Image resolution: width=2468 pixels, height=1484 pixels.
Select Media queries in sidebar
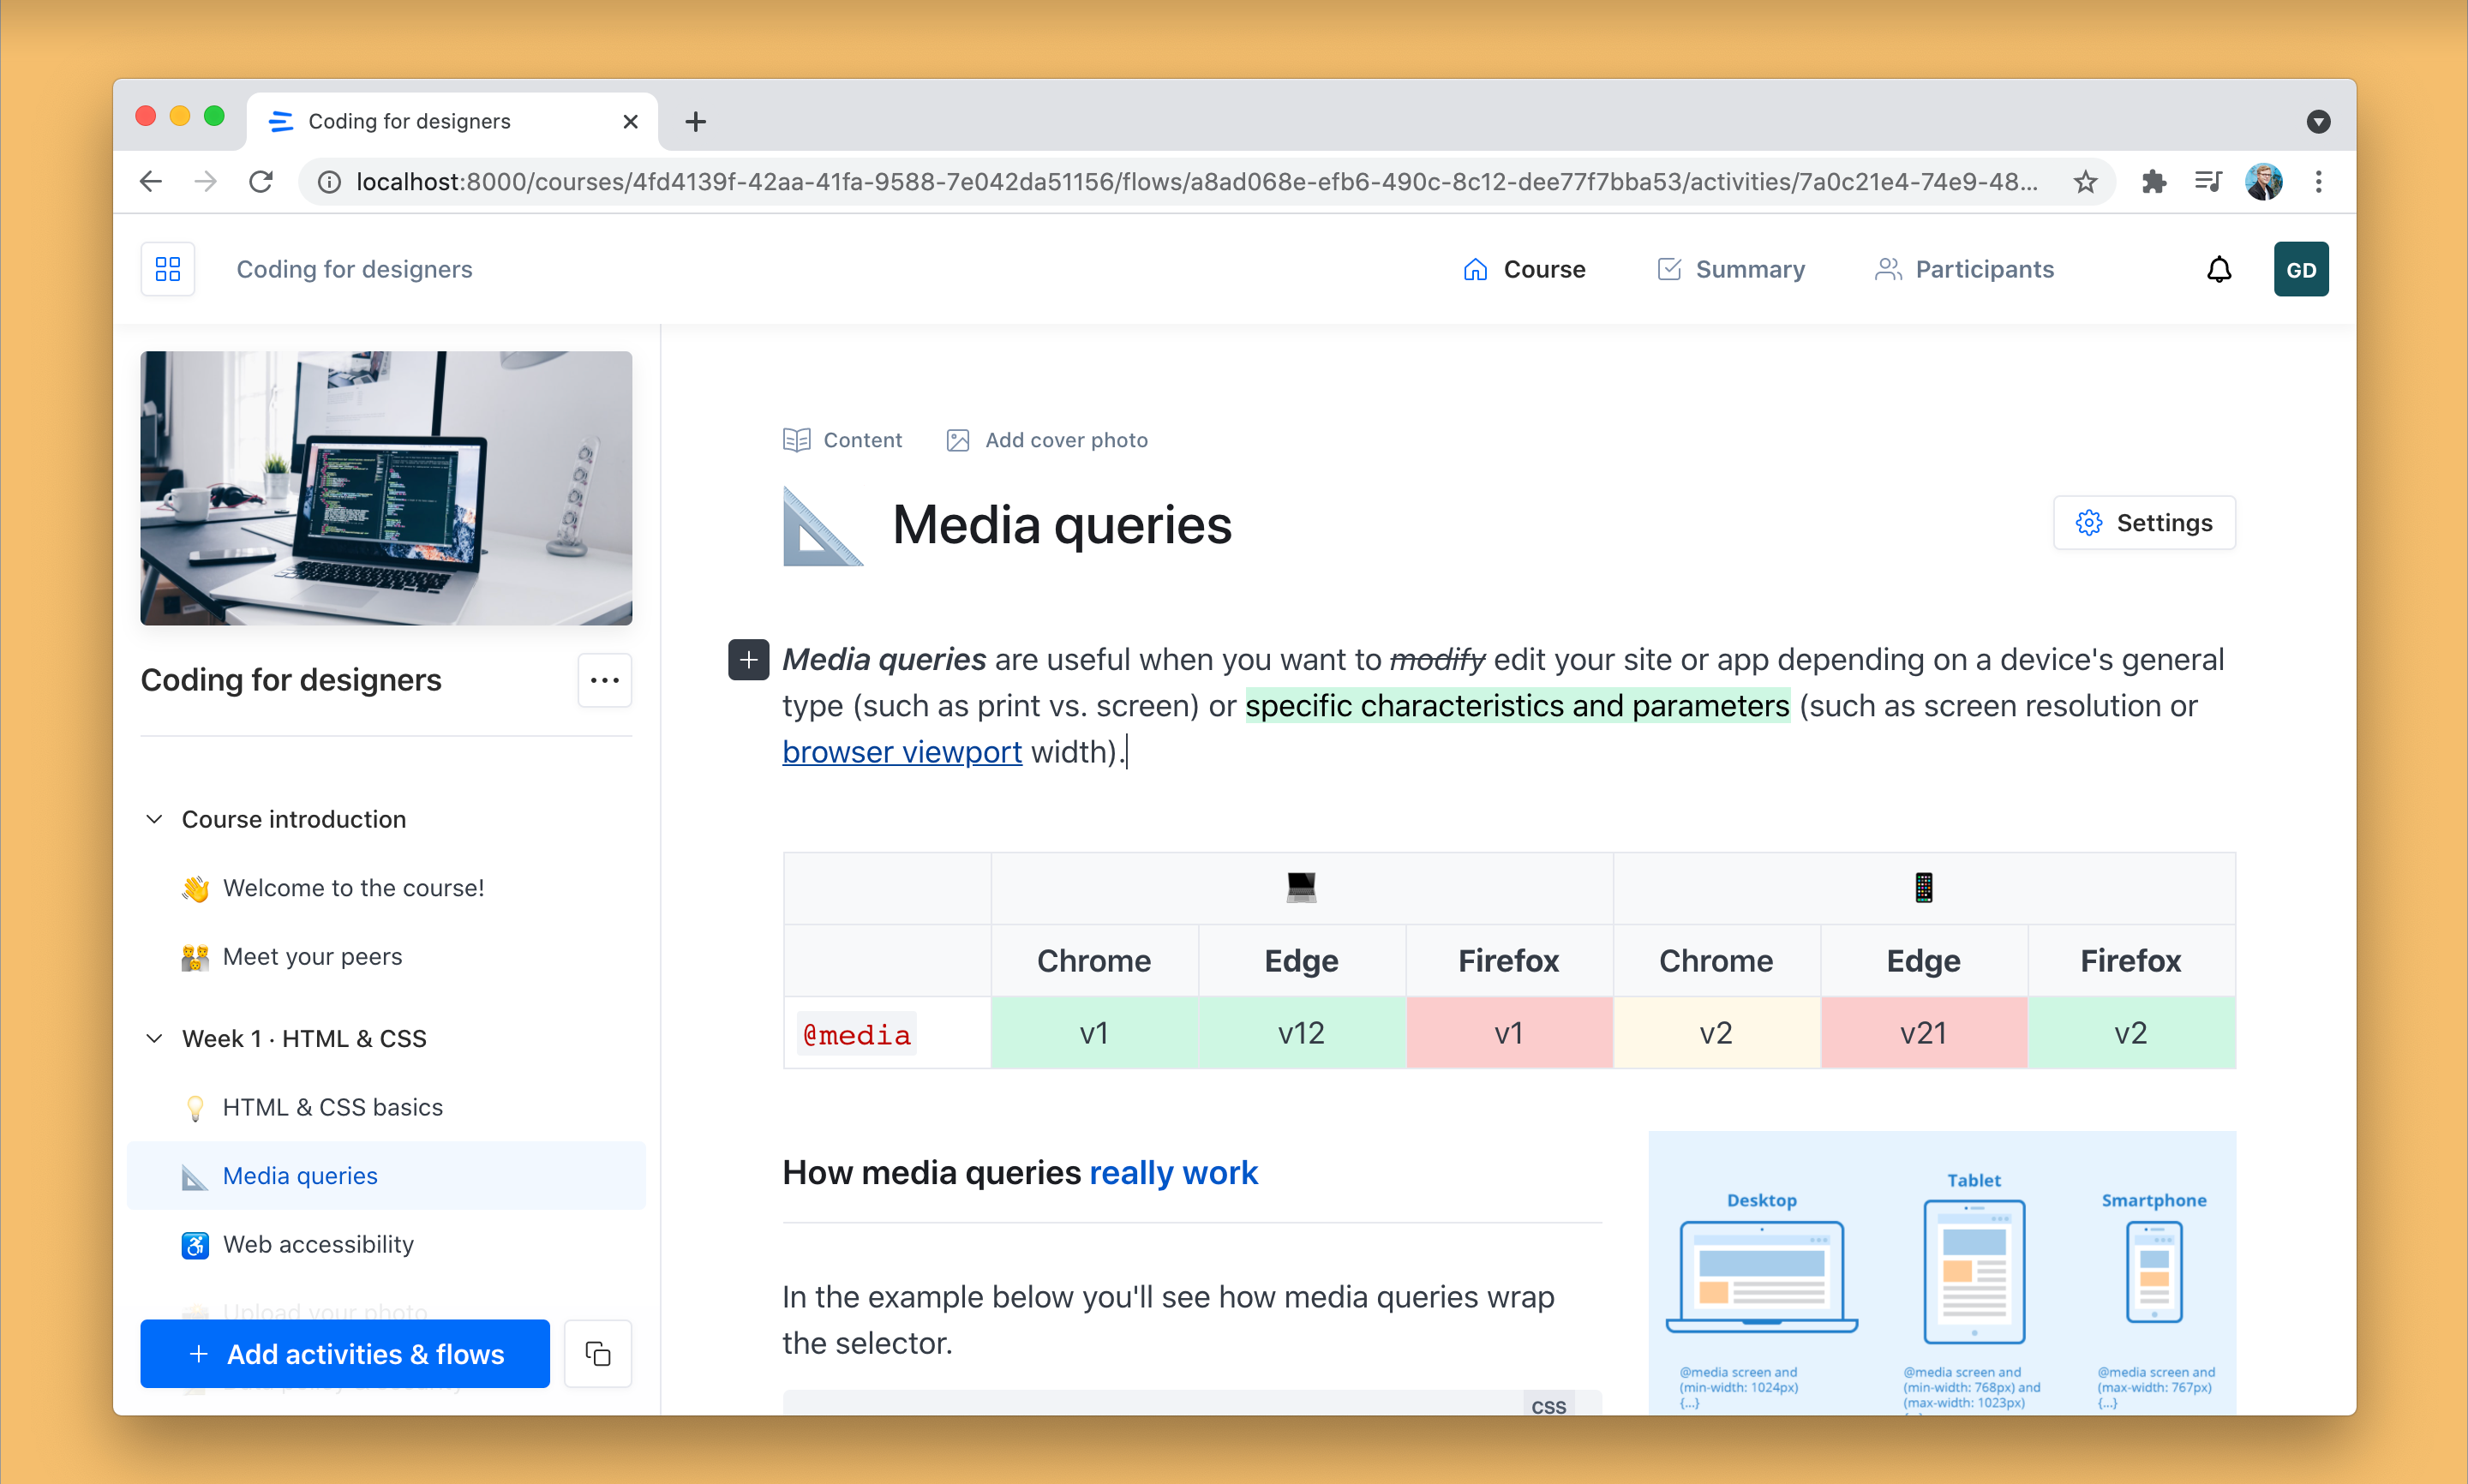tap(386, 1176)
